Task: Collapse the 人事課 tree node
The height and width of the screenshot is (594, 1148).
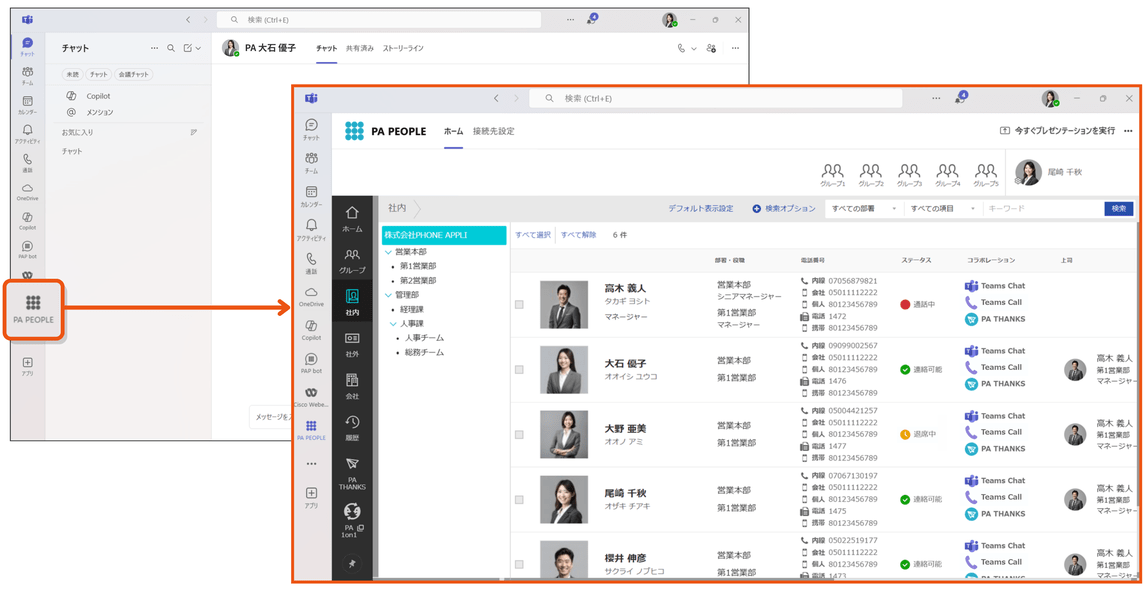Action: (x=393, y=324)
